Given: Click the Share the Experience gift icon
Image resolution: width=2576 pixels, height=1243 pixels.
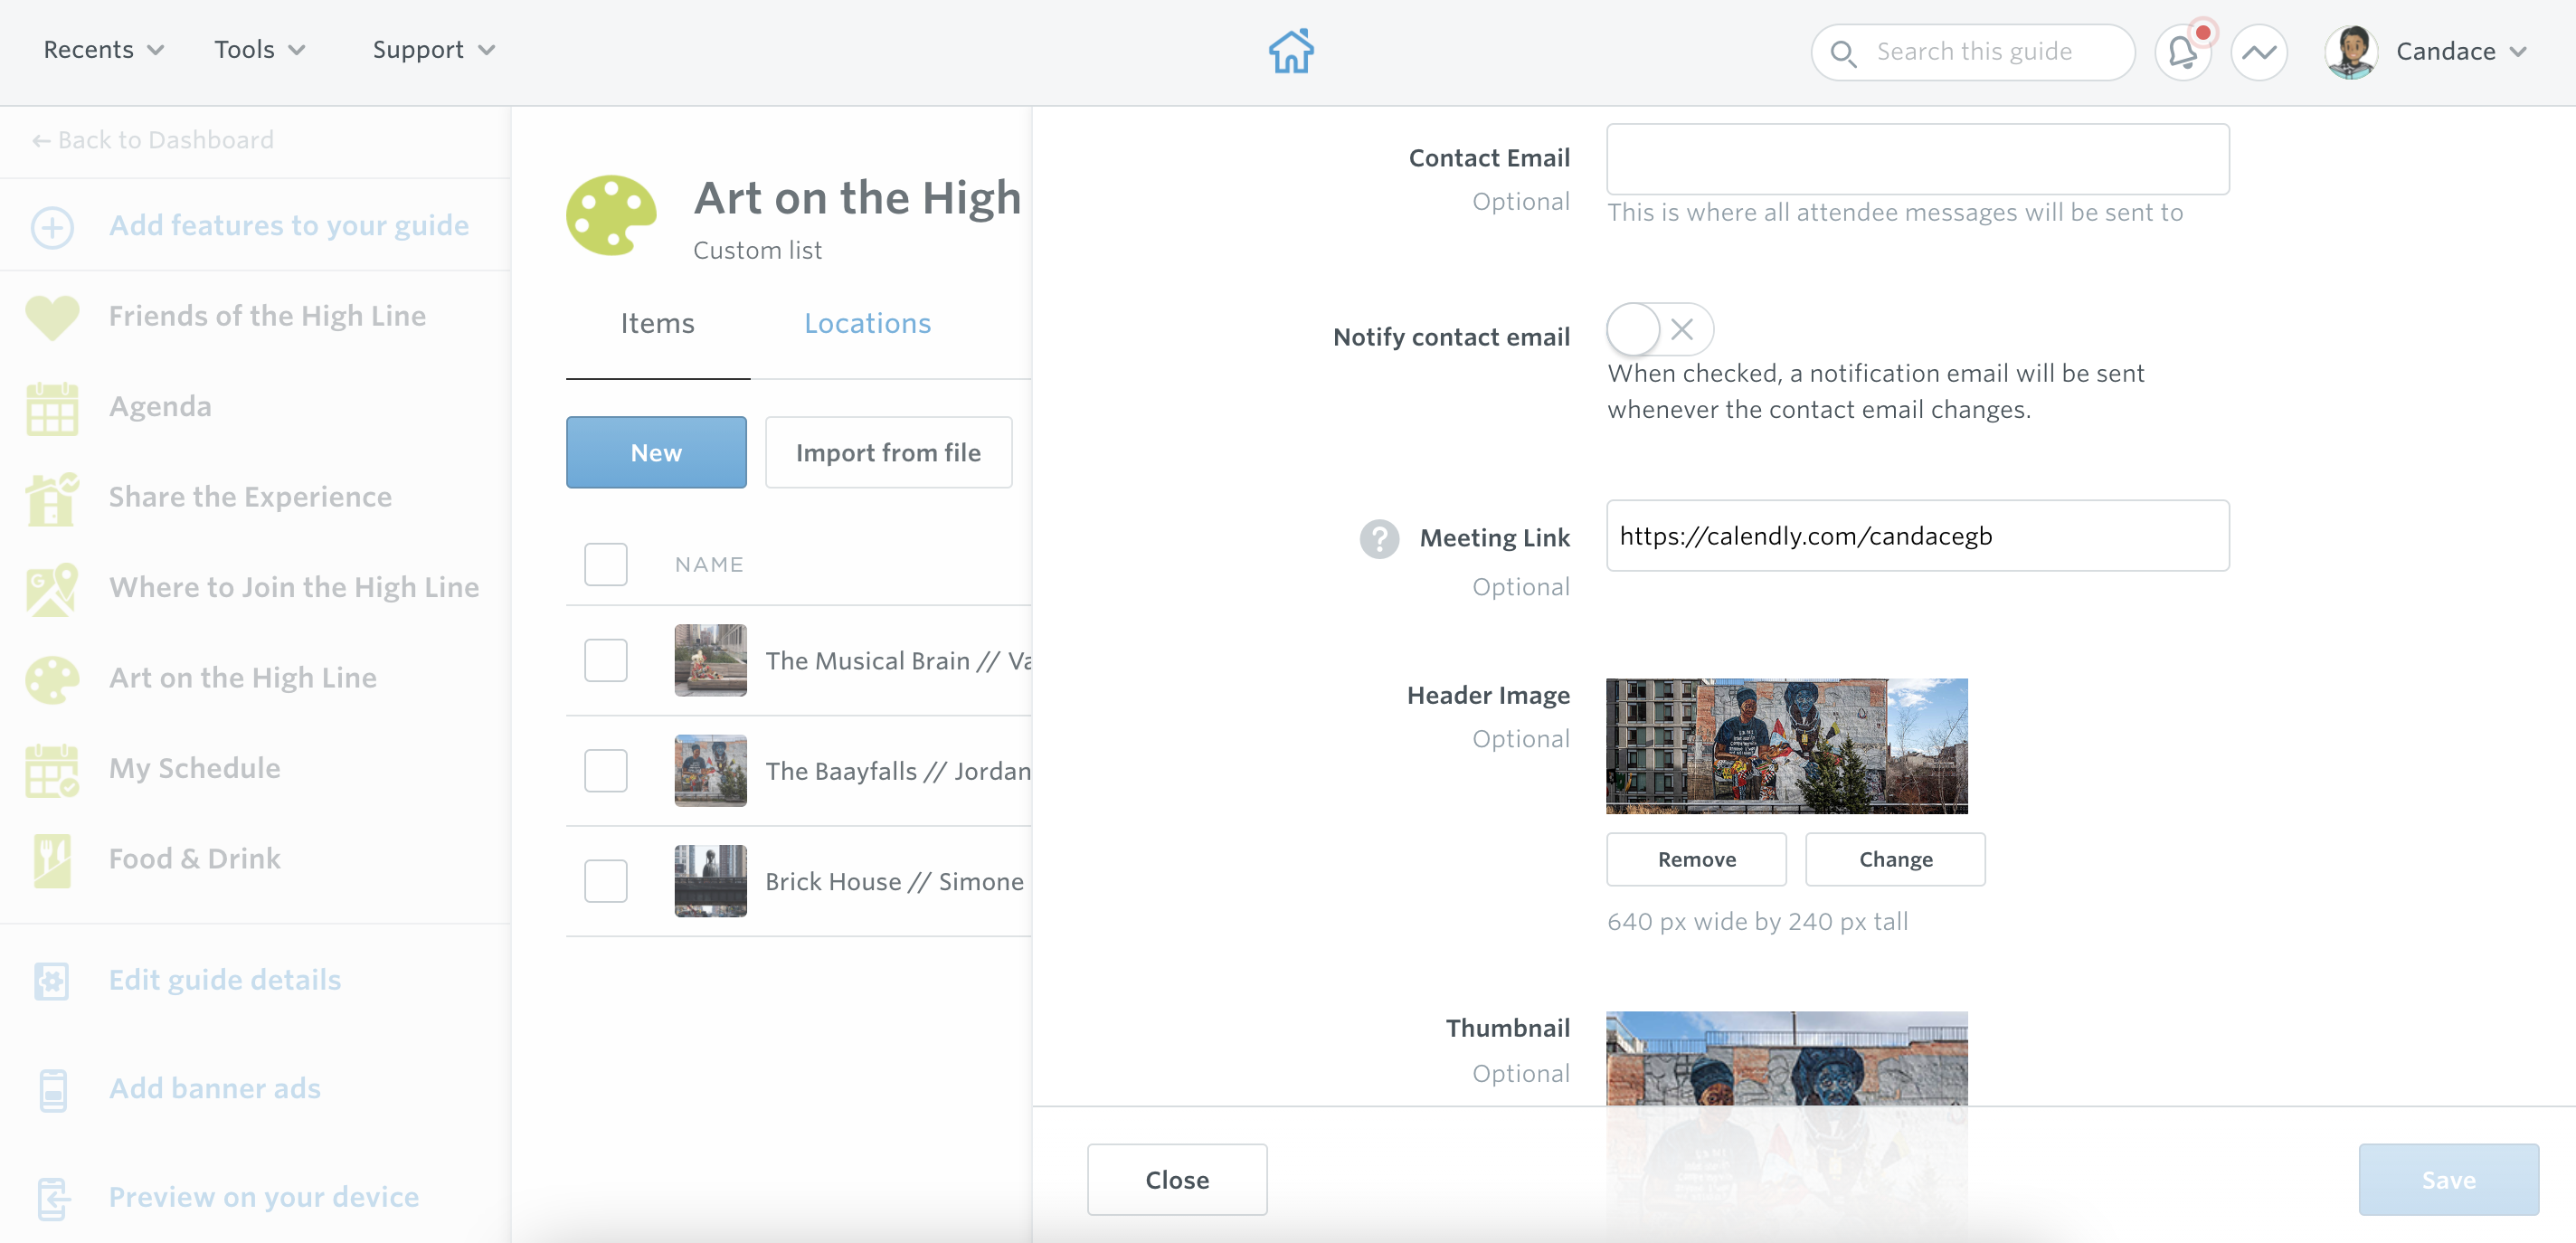Looking at the screenshot, I should [x=52, y=498].
